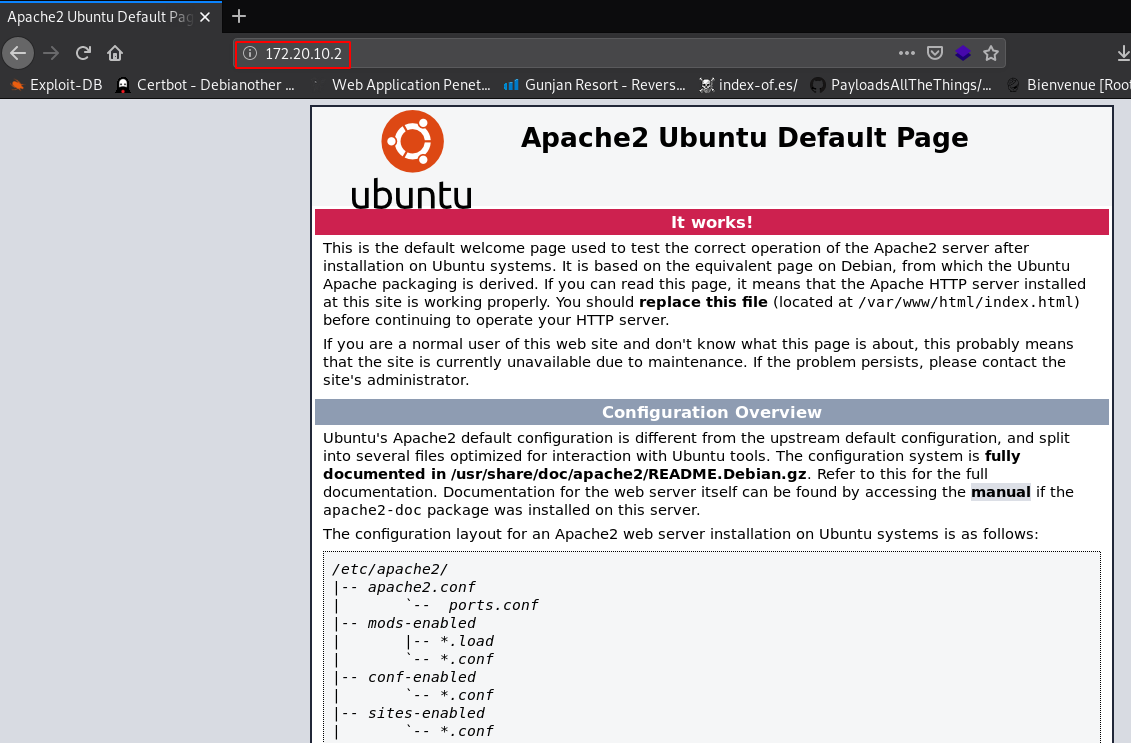Click the ports.conf entry in config tree

[493, 605]
